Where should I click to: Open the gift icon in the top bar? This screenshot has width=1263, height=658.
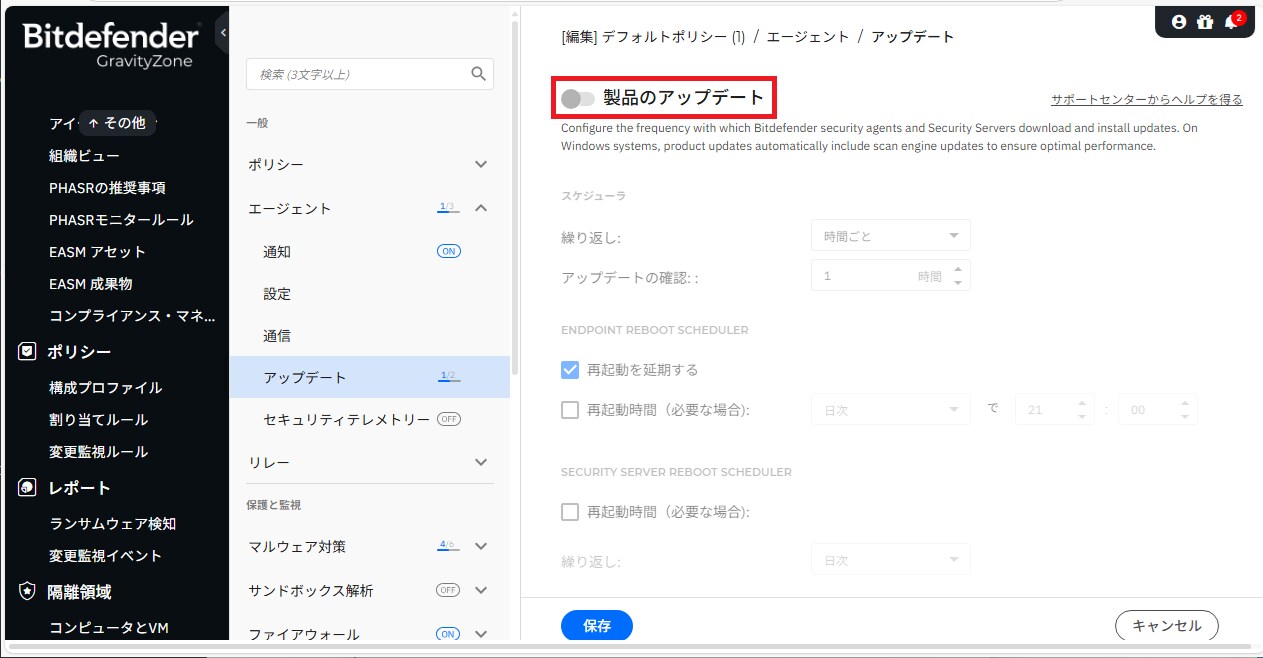coord(1204,21)
